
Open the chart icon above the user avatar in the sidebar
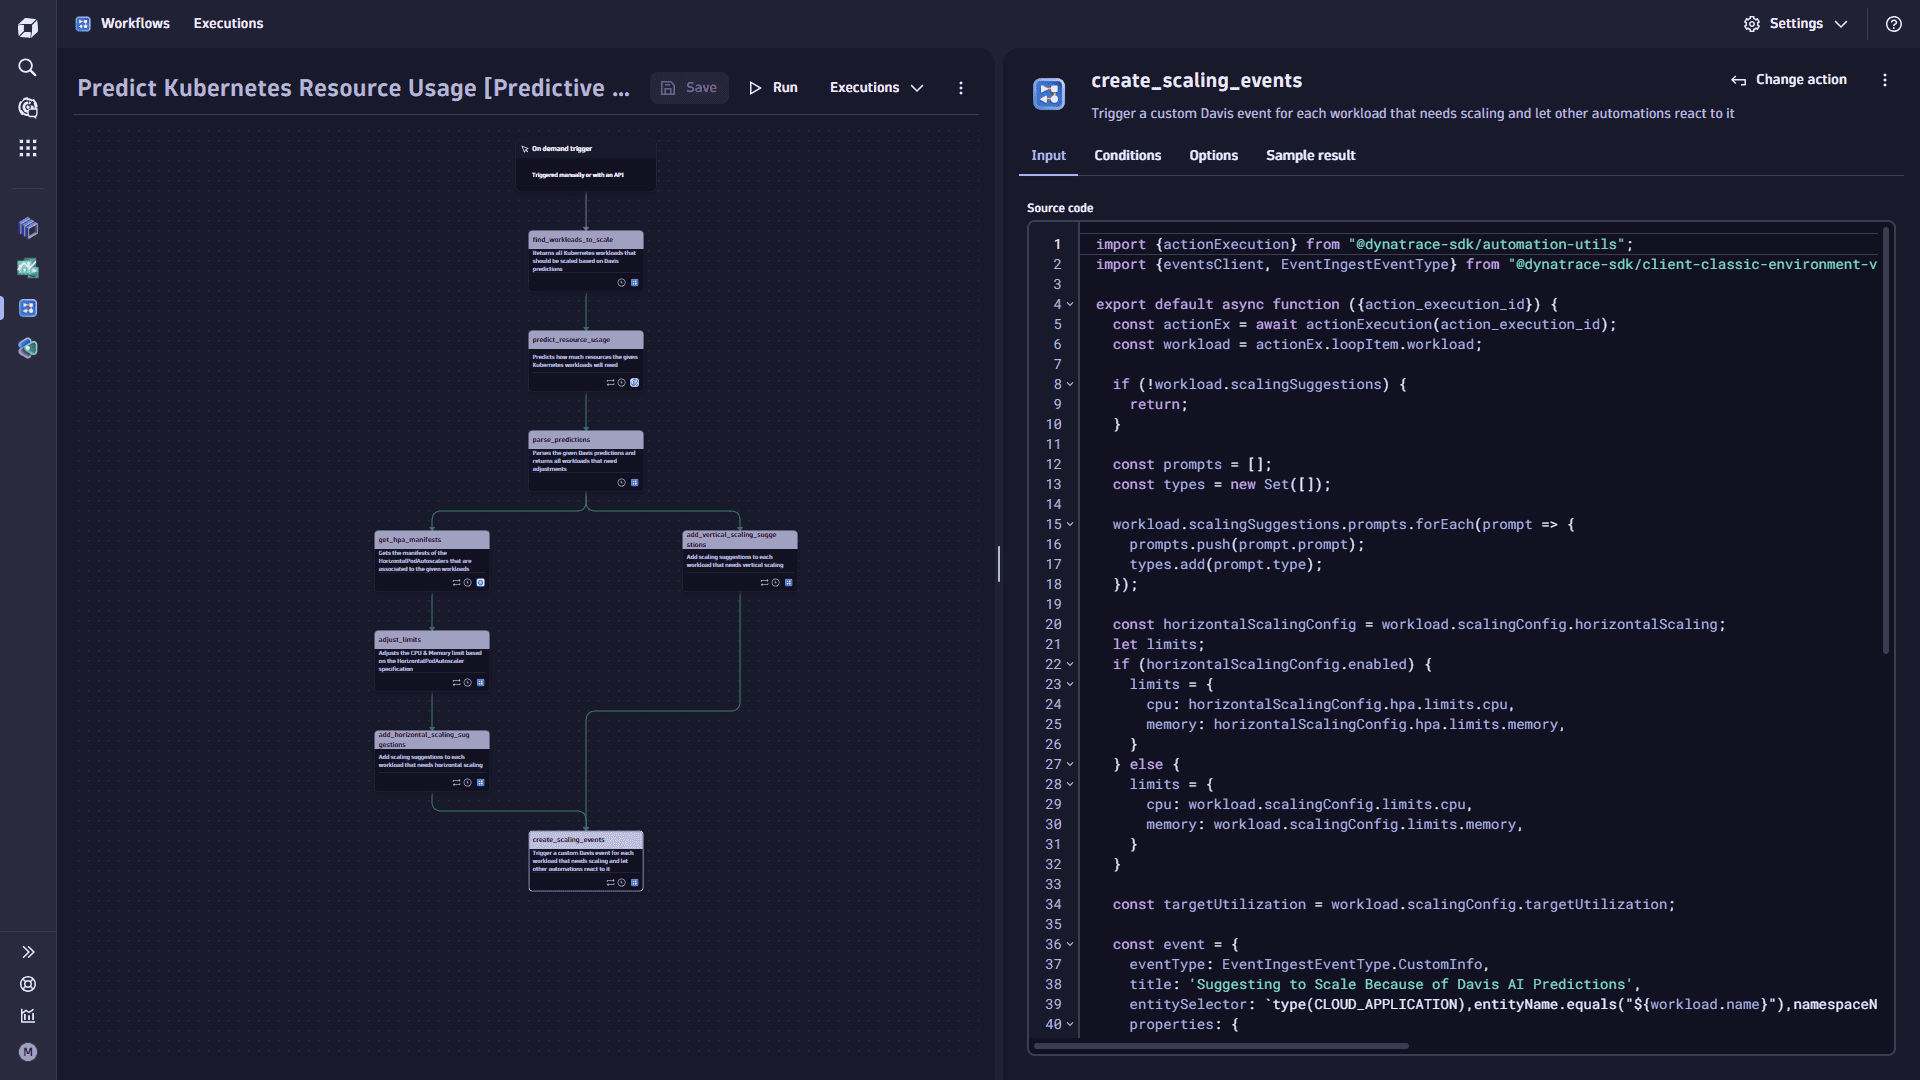28,1016
